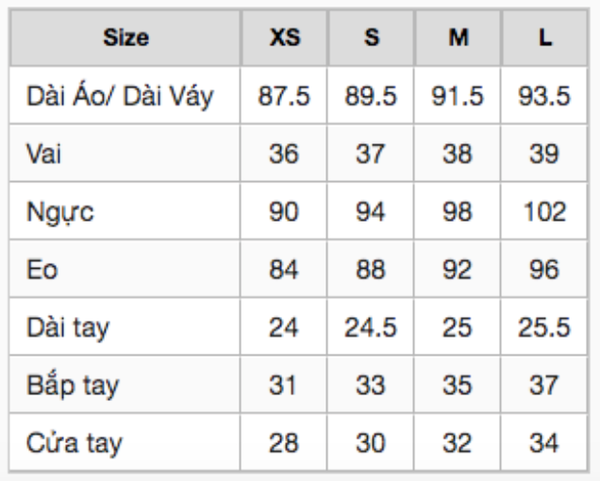Select the 102 chest value cell
Image resolution: width=600 pixels, height=481 pixels.
tap(545, 212)
